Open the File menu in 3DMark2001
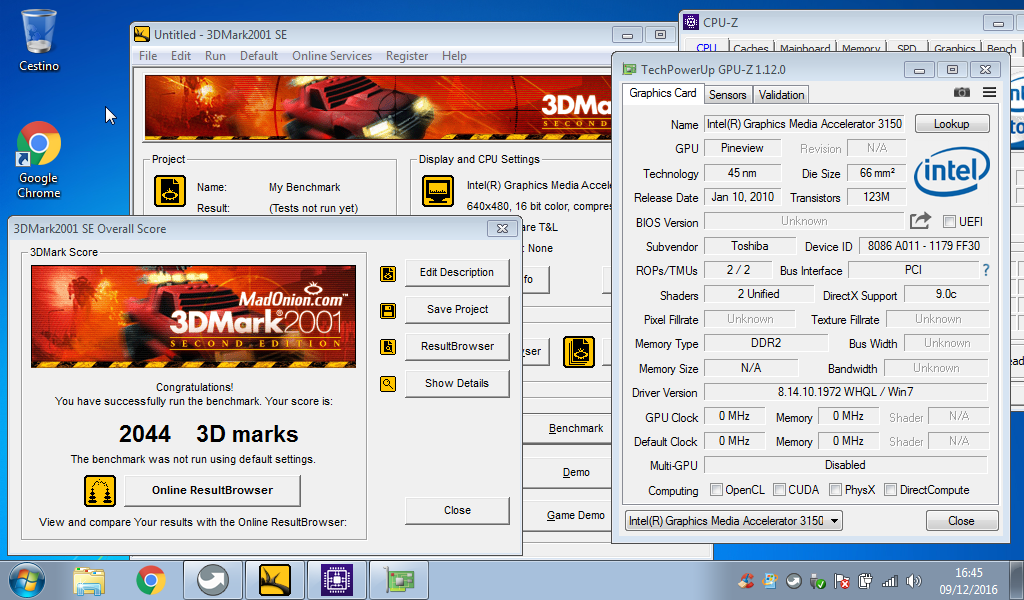The image size is (1024, 600). point(148,56)
